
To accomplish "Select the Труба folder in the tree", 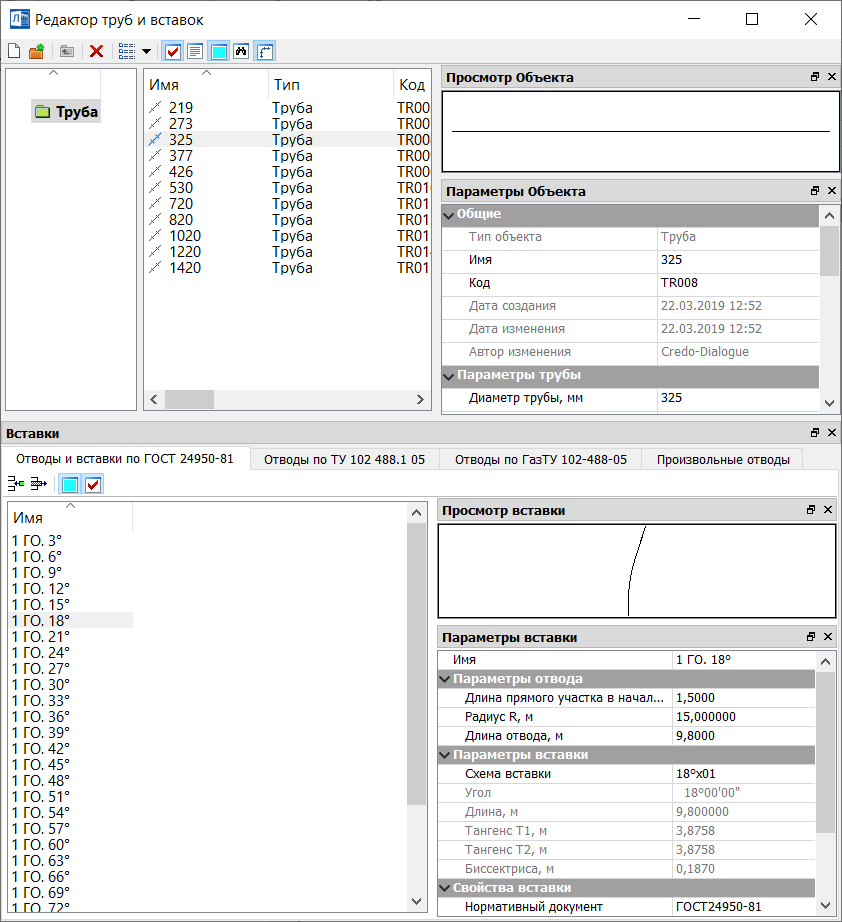I will pos(66,112).
